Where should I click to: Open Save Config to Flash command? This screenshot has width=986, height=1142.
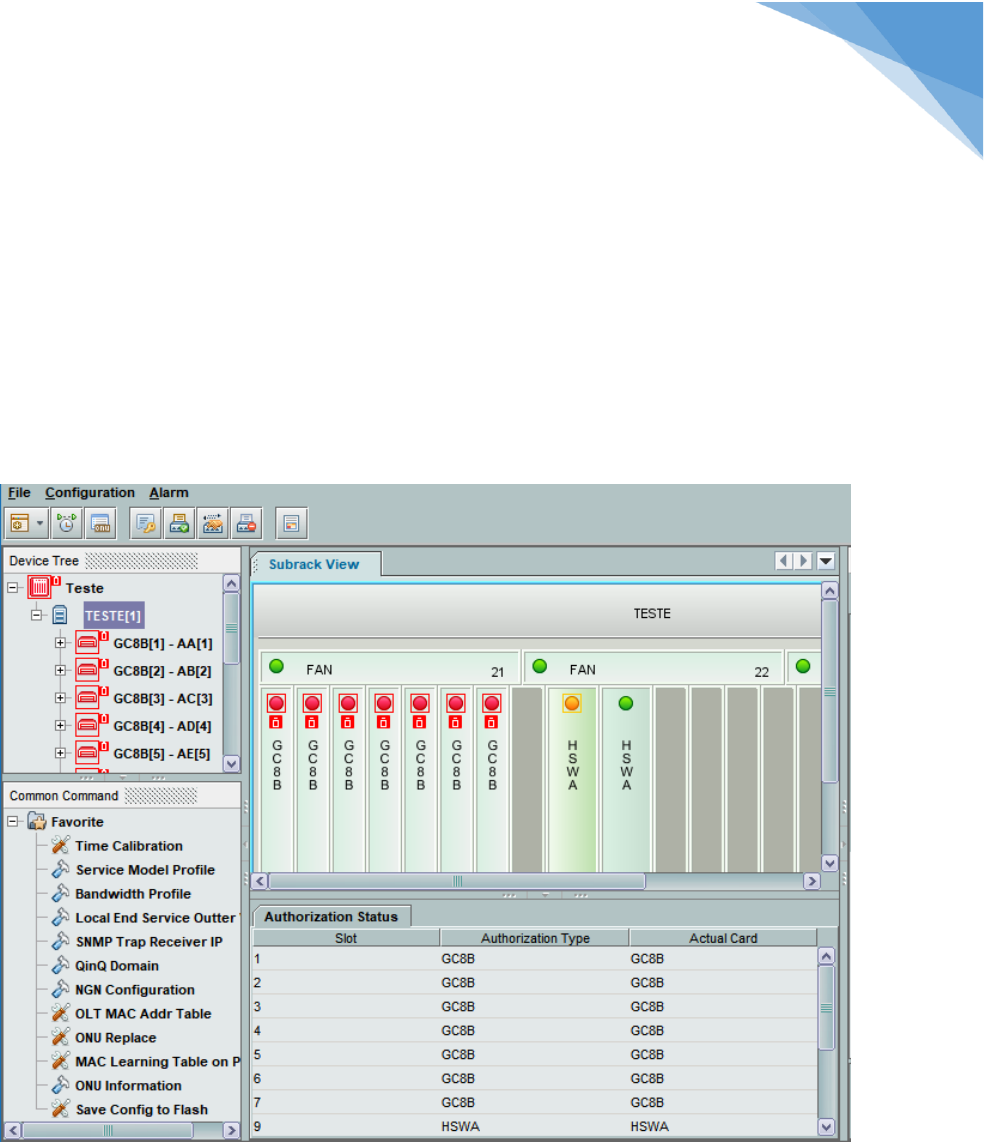point(141,1110)
